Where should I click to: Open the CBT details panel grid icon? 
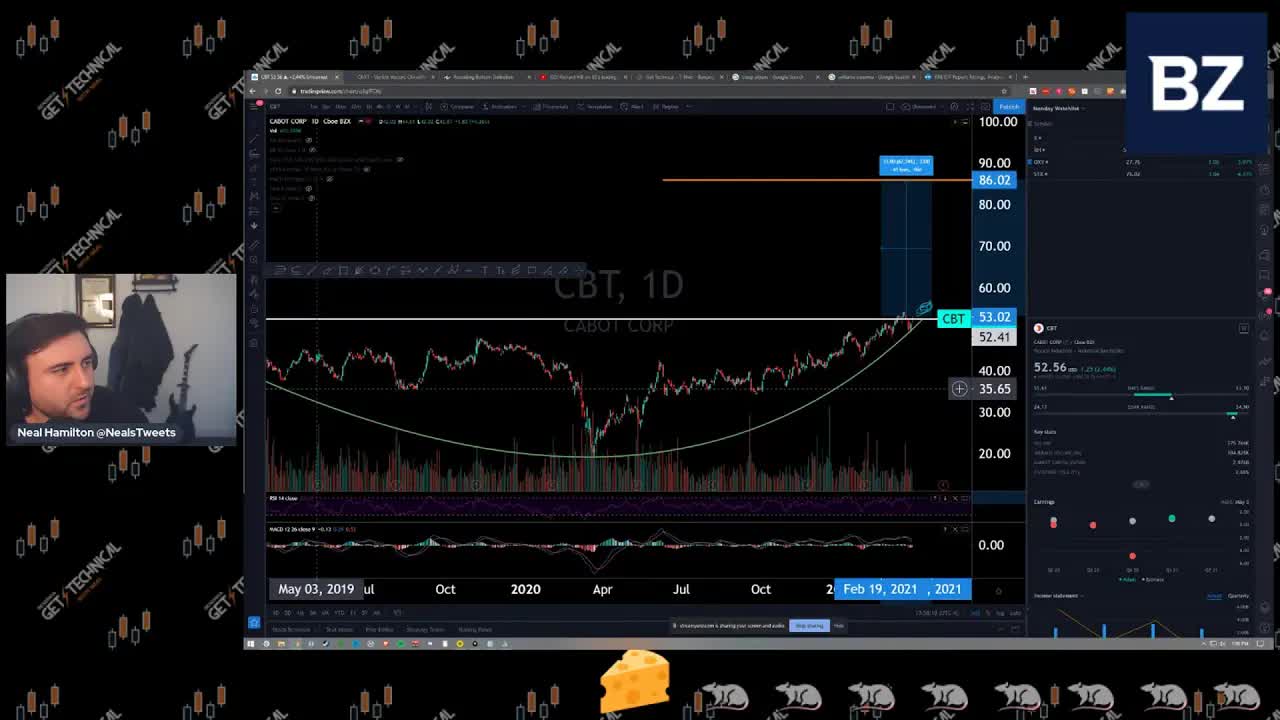1244,328
